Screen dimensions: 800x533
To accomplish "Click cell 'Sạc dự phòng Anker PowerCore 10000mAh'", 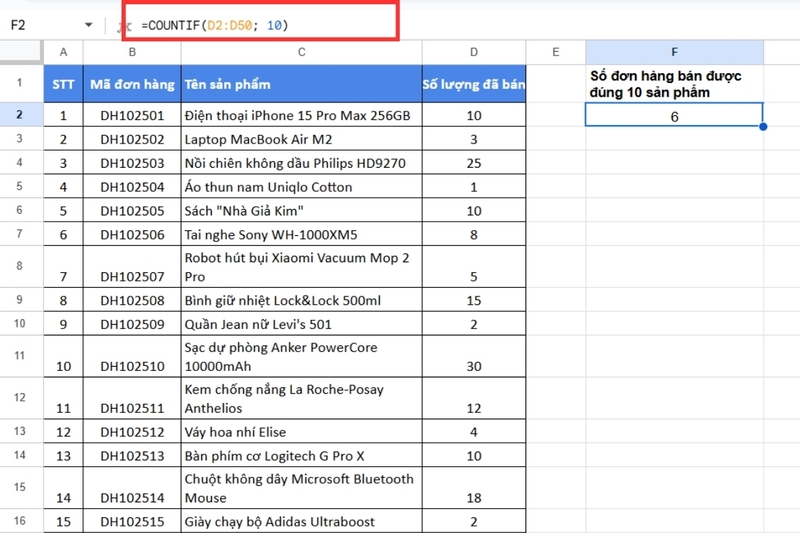I will click(x=302, y=357).
